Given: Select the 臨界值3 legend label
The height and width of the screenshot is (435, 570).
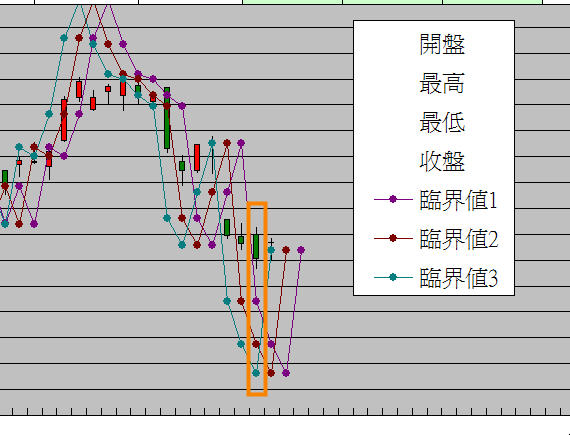Looking at the screenshot, I should 458,278.
